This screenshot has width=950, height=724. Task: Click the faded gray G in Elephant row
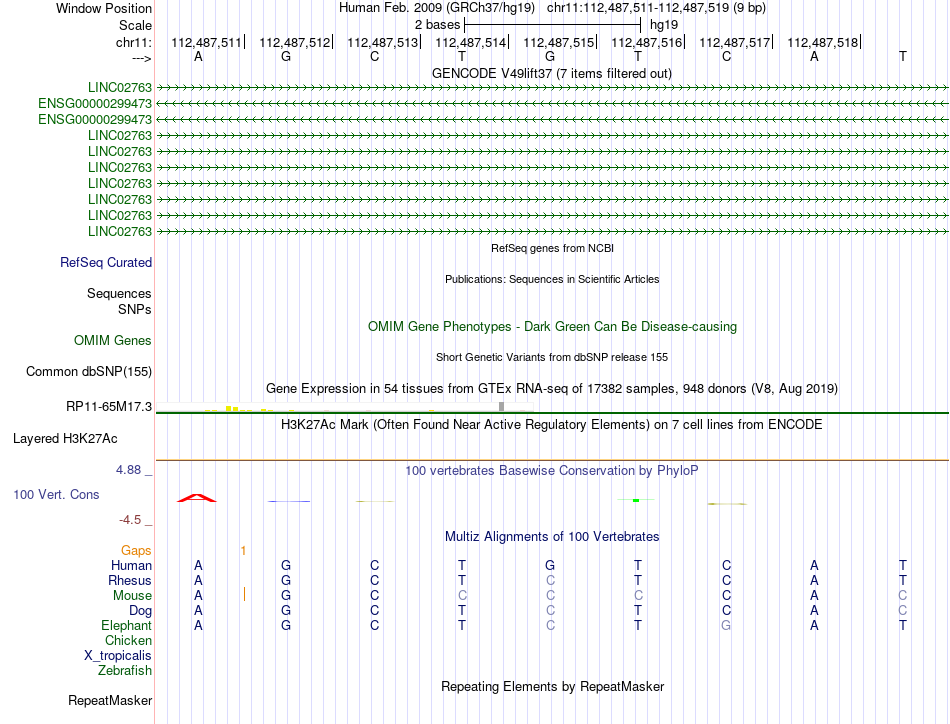(x=726, y=625)
